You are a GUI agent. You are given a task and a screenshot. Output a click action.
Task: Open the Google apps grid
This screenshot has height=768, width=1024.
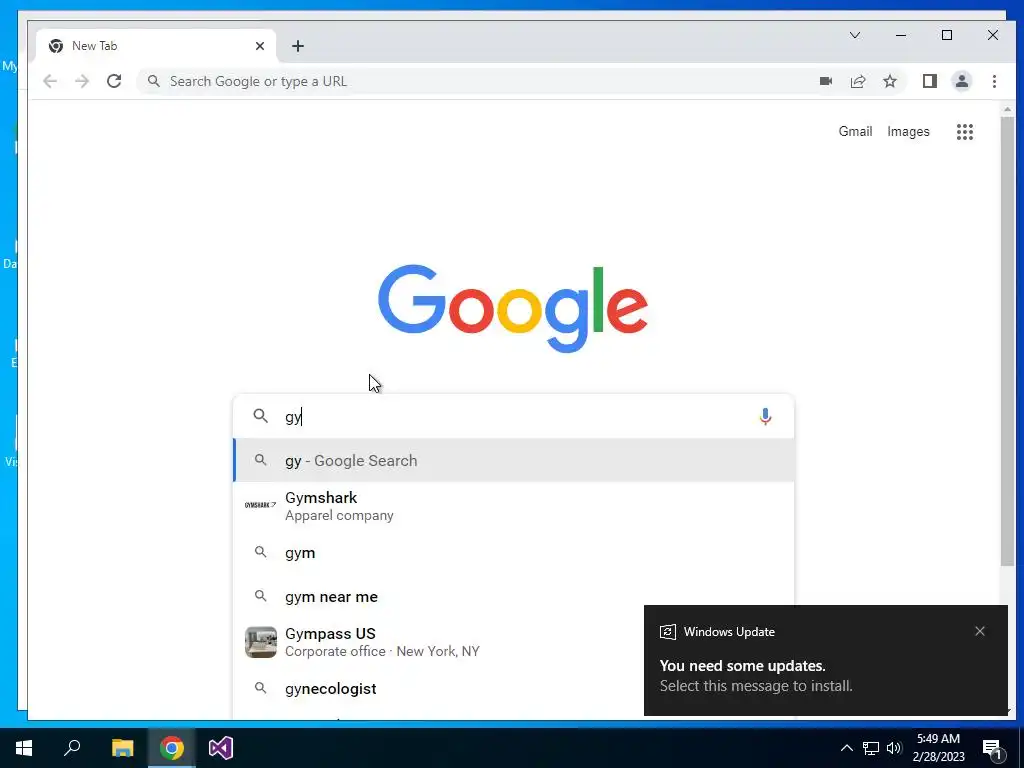(x=965, y=132)
